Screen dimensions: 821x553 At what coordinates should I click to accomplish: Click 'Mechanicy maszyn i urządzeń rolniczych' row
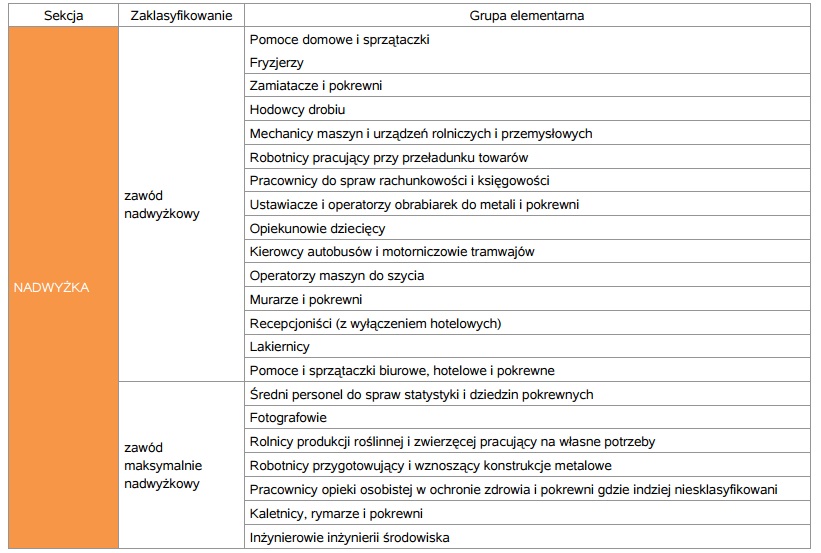point(527,133)
